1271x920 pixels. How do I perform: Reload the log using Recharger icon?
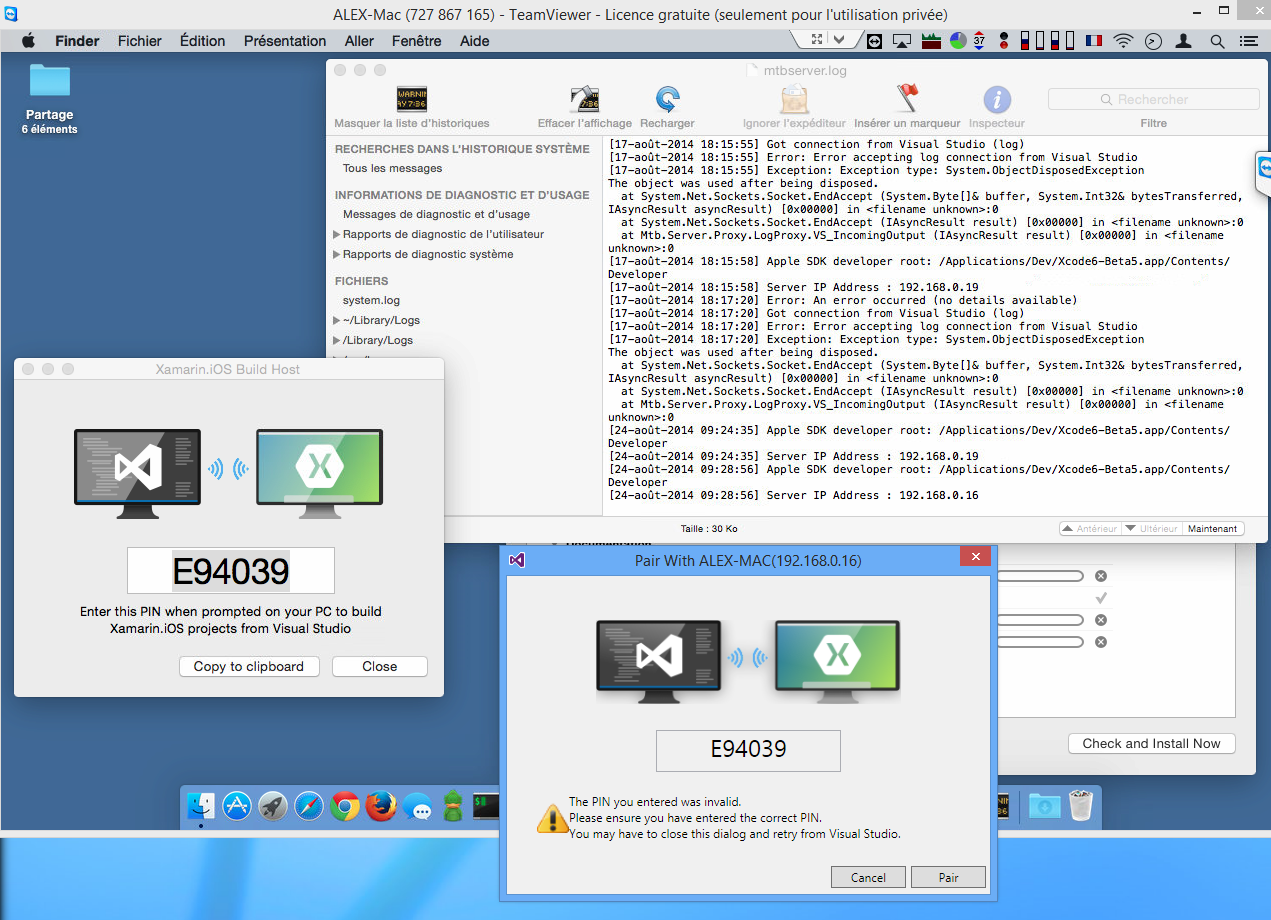point(667,100)
